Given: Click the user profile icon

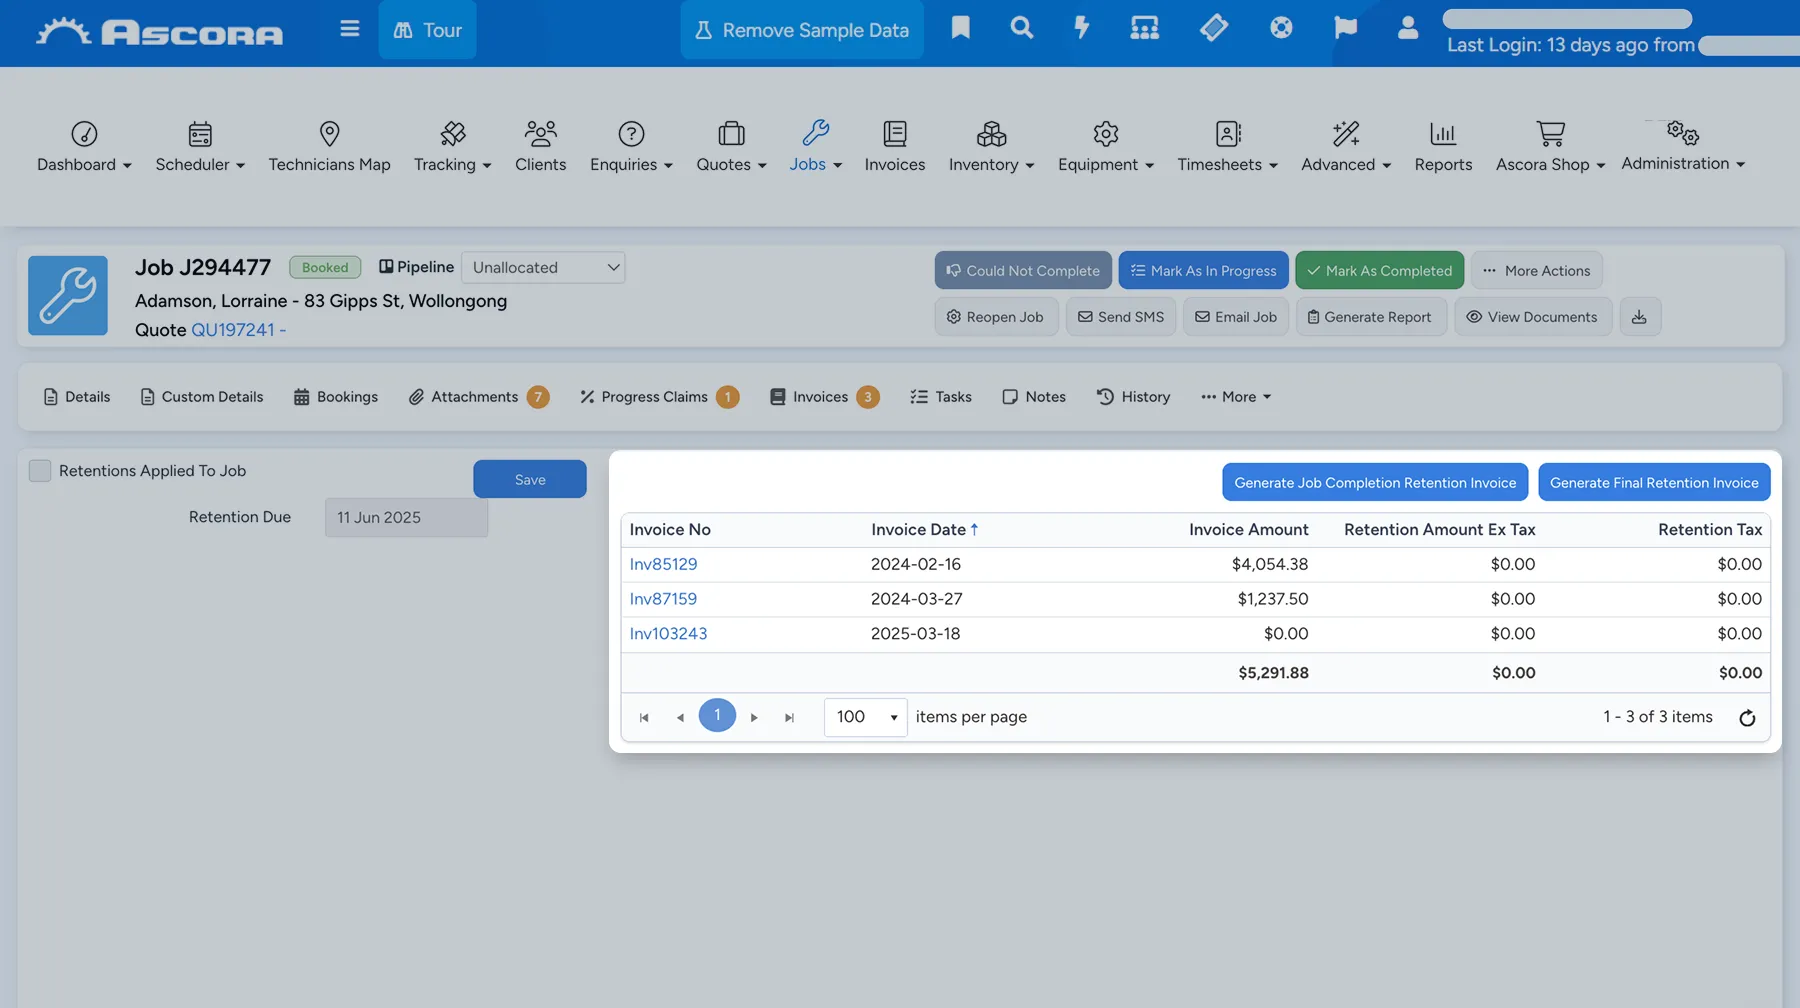Looking at the screenshot, I should [x=1408, y=28].
